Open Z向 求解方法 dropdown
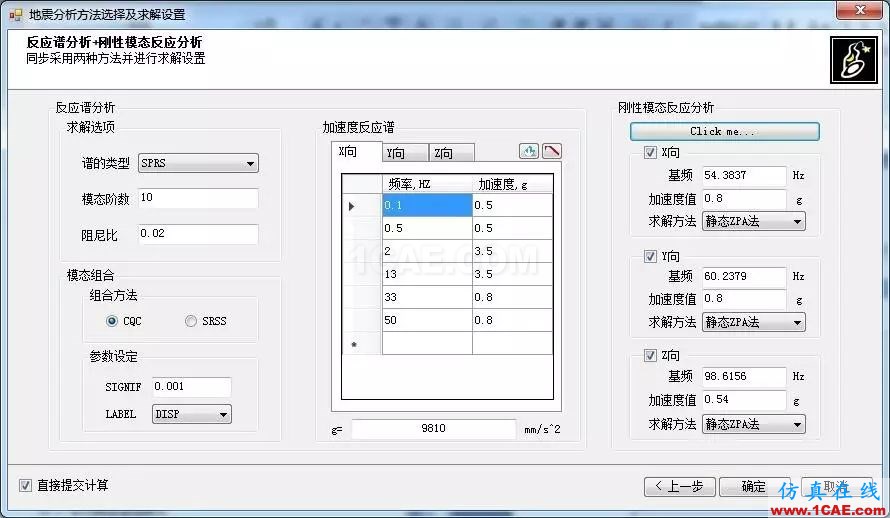The width and height of the screenshot is (890, 518). (x=754, y=424)
